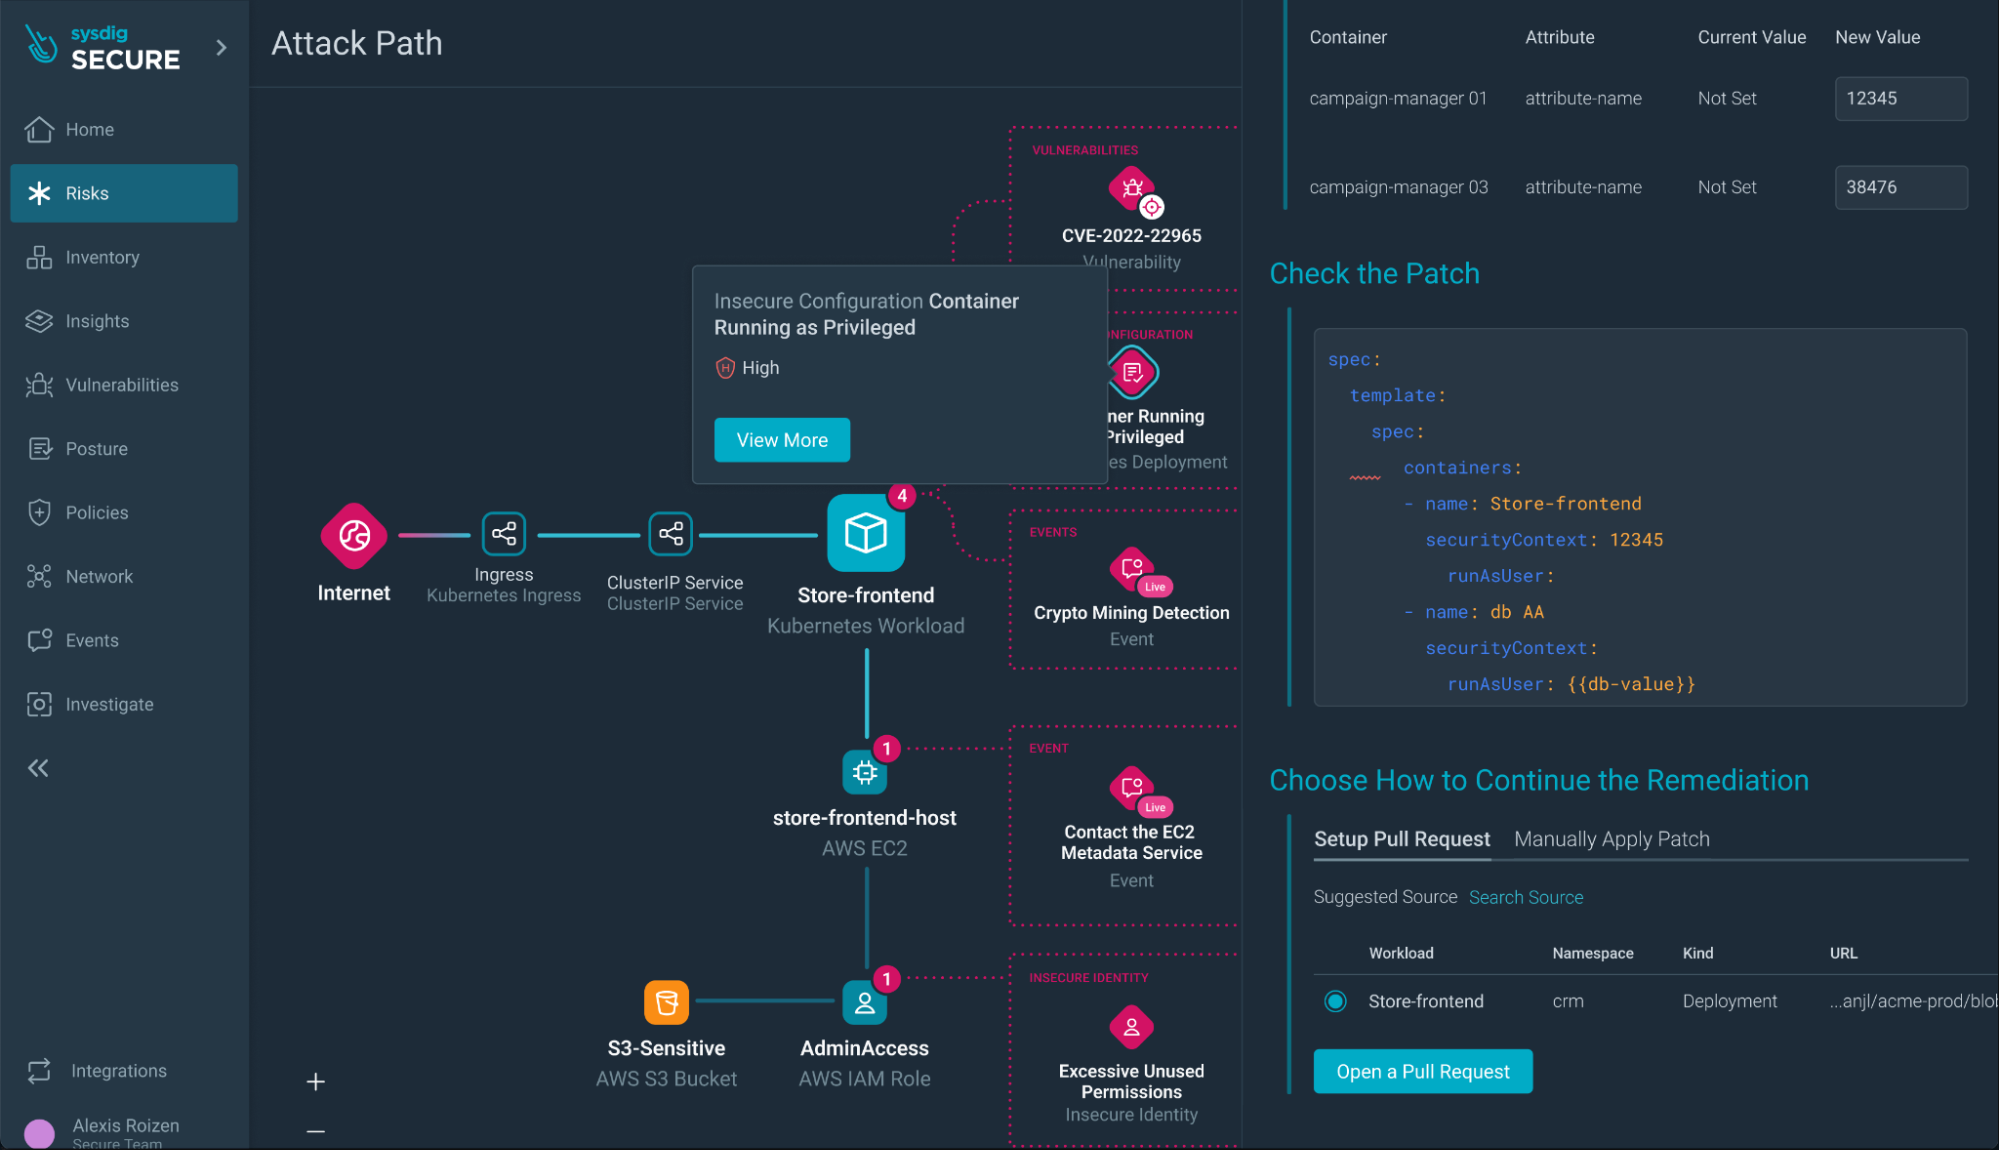Open the Posture section
Viewport: 1999px width, 1150px height.
(x=96, y=448)
